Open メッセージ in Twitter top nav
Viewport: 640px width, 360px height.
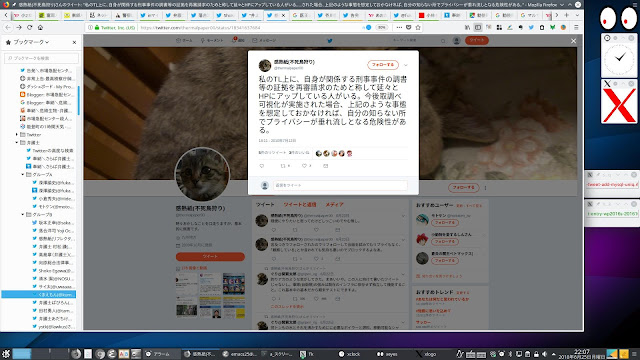264,40
